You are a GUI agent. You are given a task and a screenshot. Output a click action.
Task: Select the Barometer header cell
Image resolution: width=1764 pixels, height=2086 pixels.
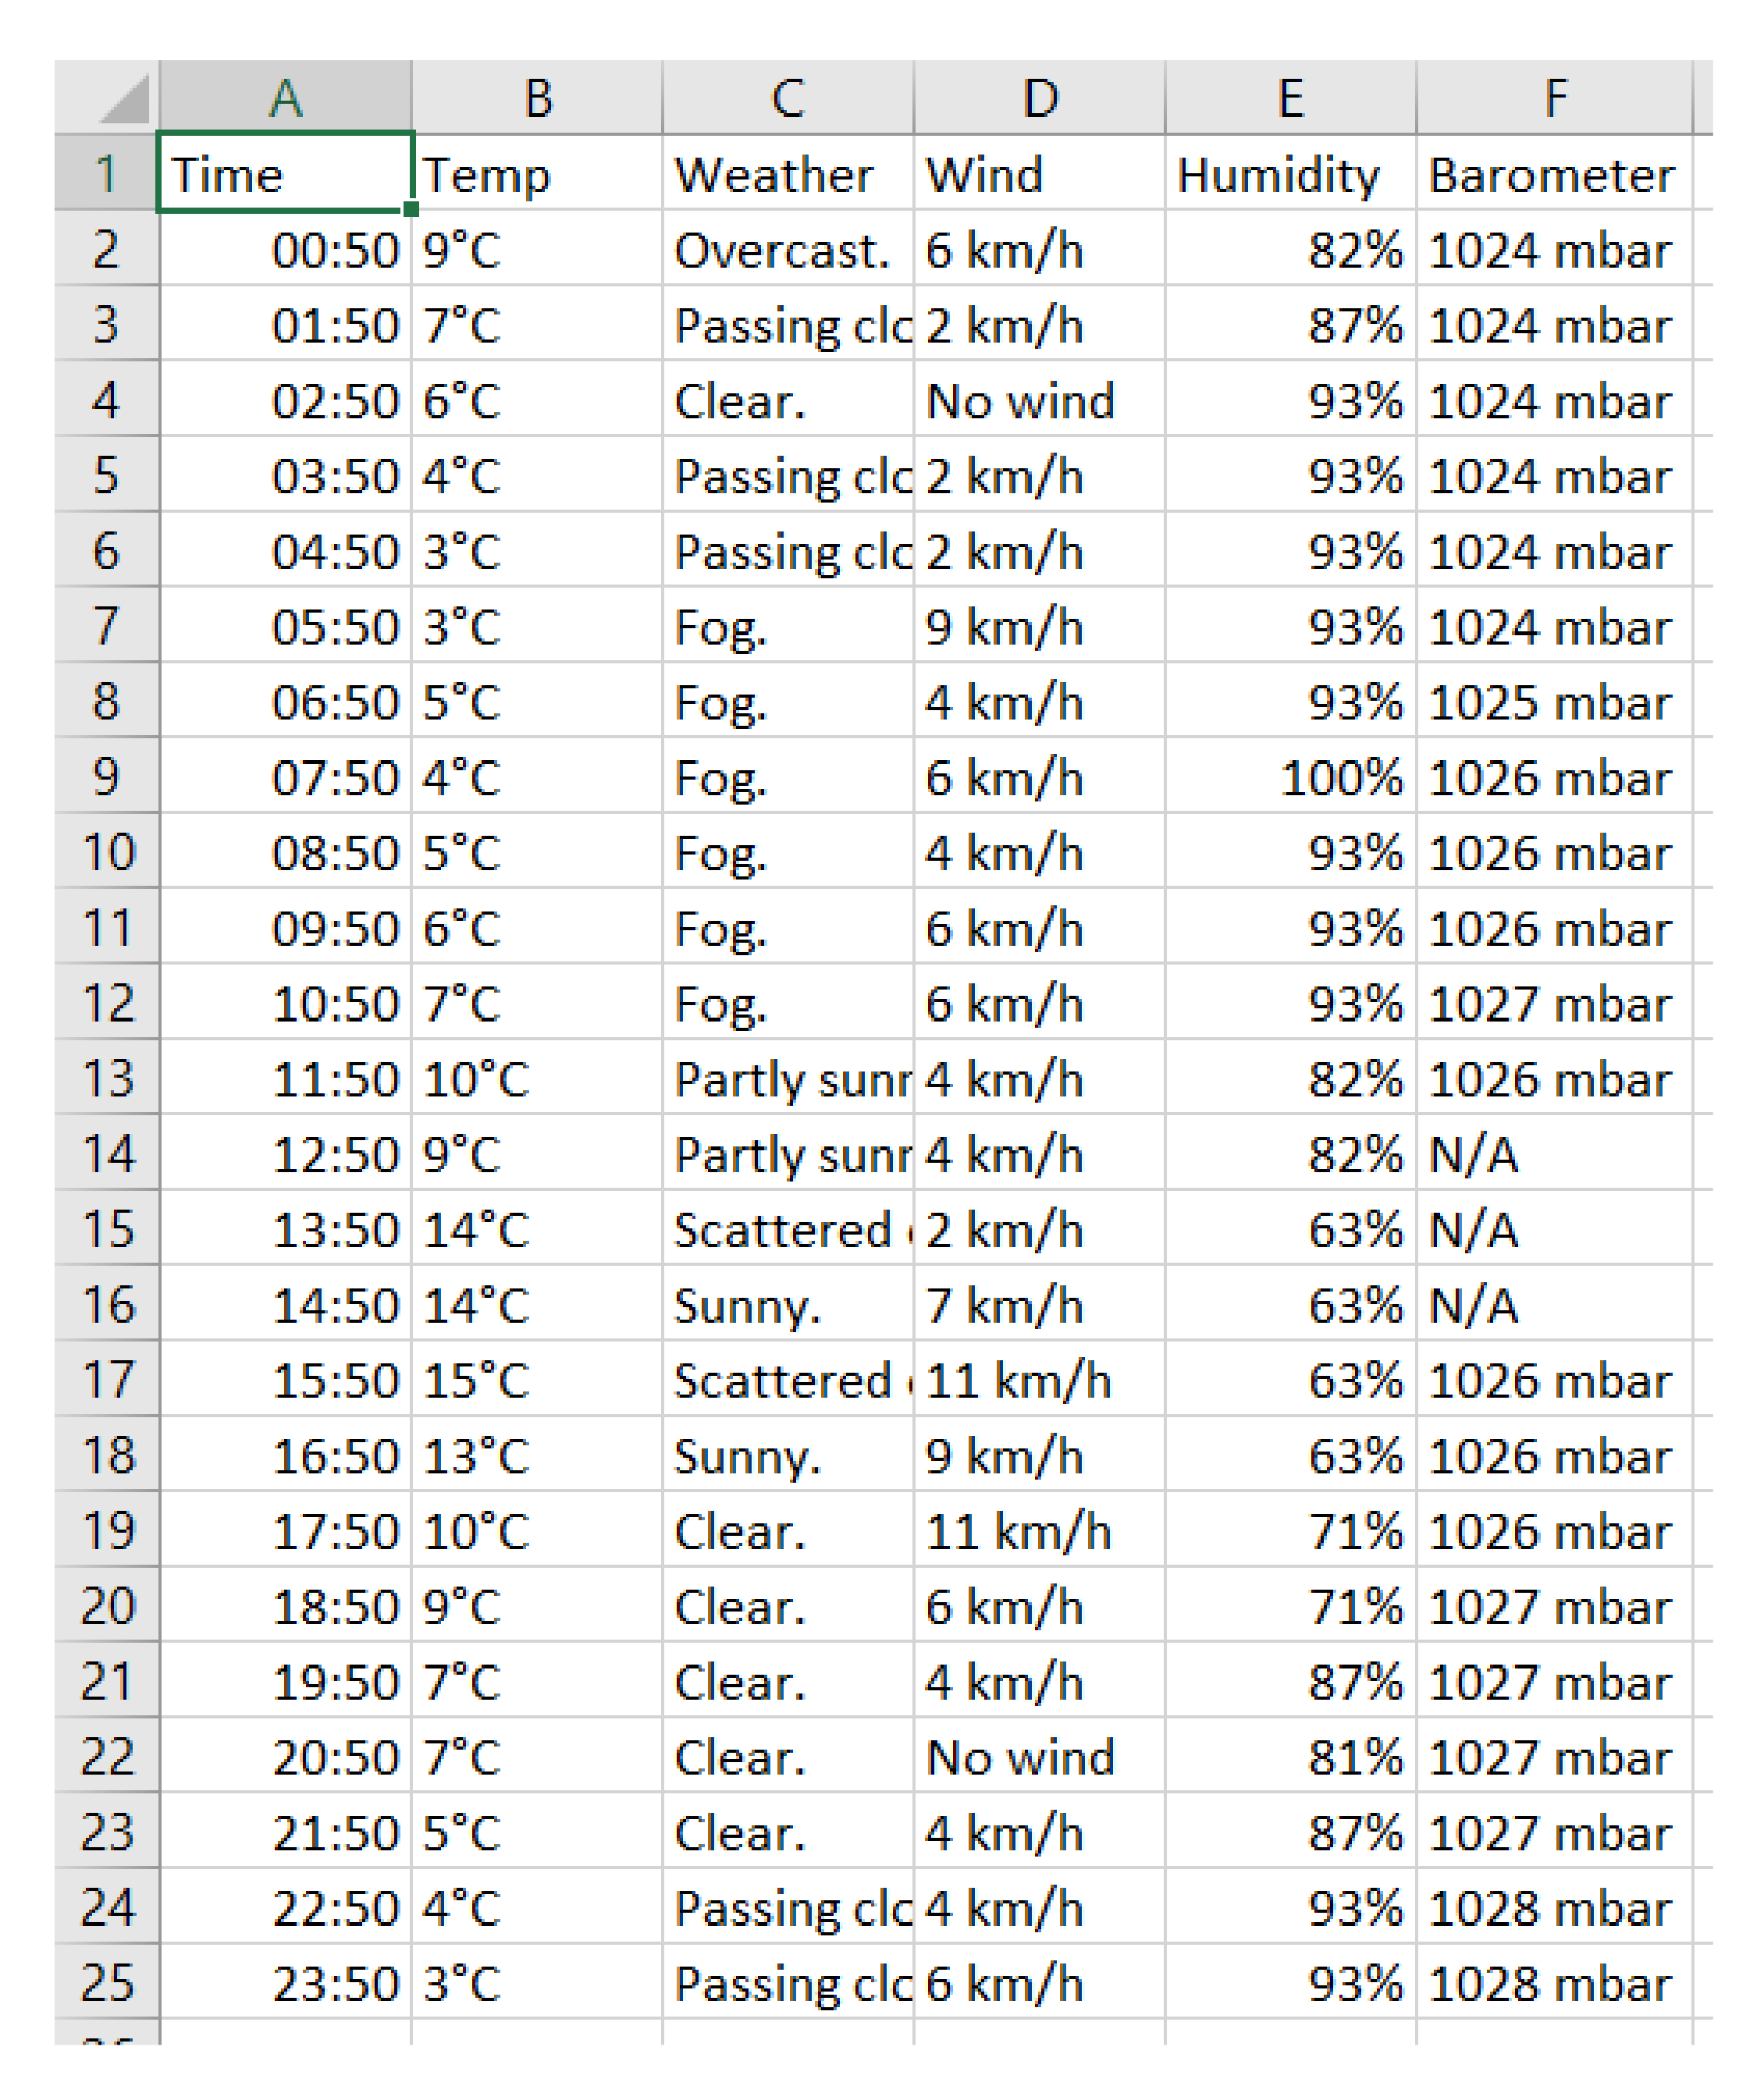[x=1553, y=175]
